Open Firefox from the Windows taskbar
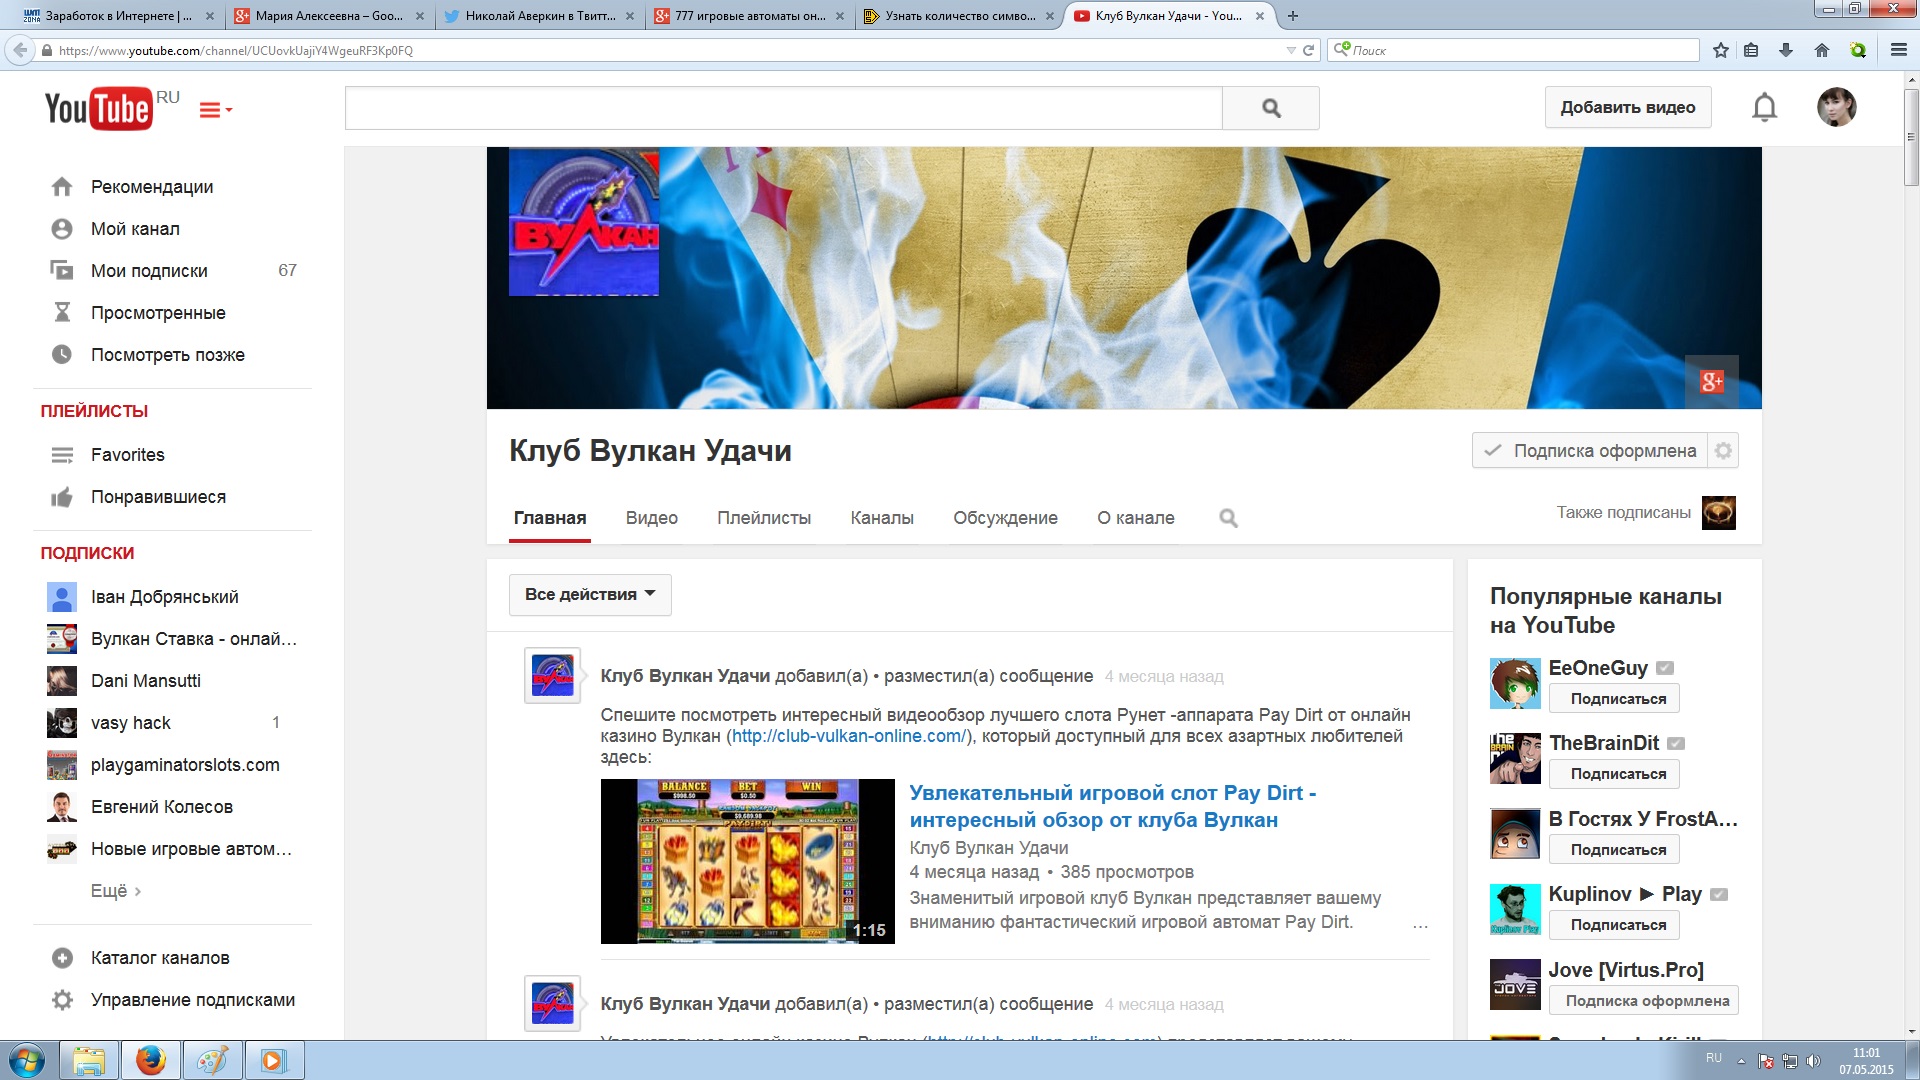This screenshot has height=1080, width=1920. 150,1060
